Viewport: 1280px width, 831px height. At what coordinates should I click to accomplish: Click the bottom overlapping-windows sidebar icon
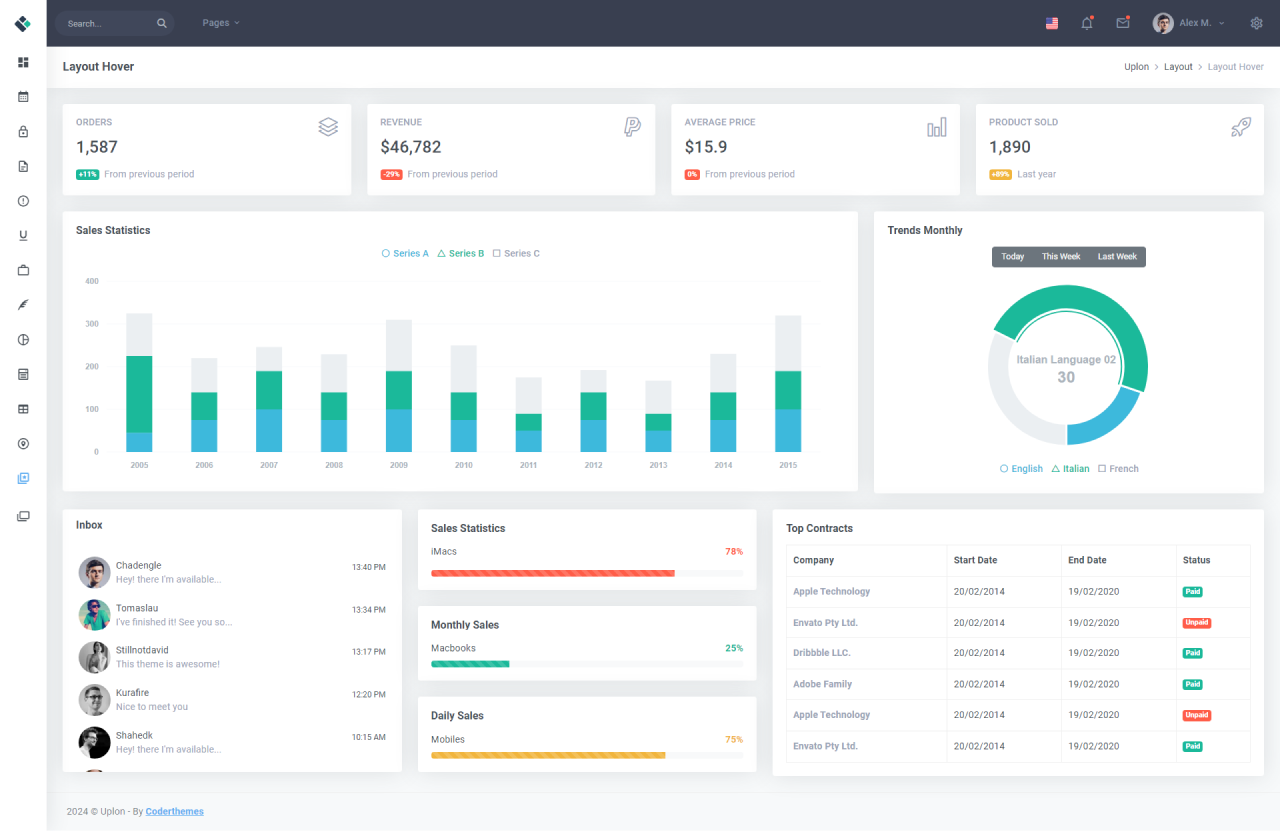23,516
